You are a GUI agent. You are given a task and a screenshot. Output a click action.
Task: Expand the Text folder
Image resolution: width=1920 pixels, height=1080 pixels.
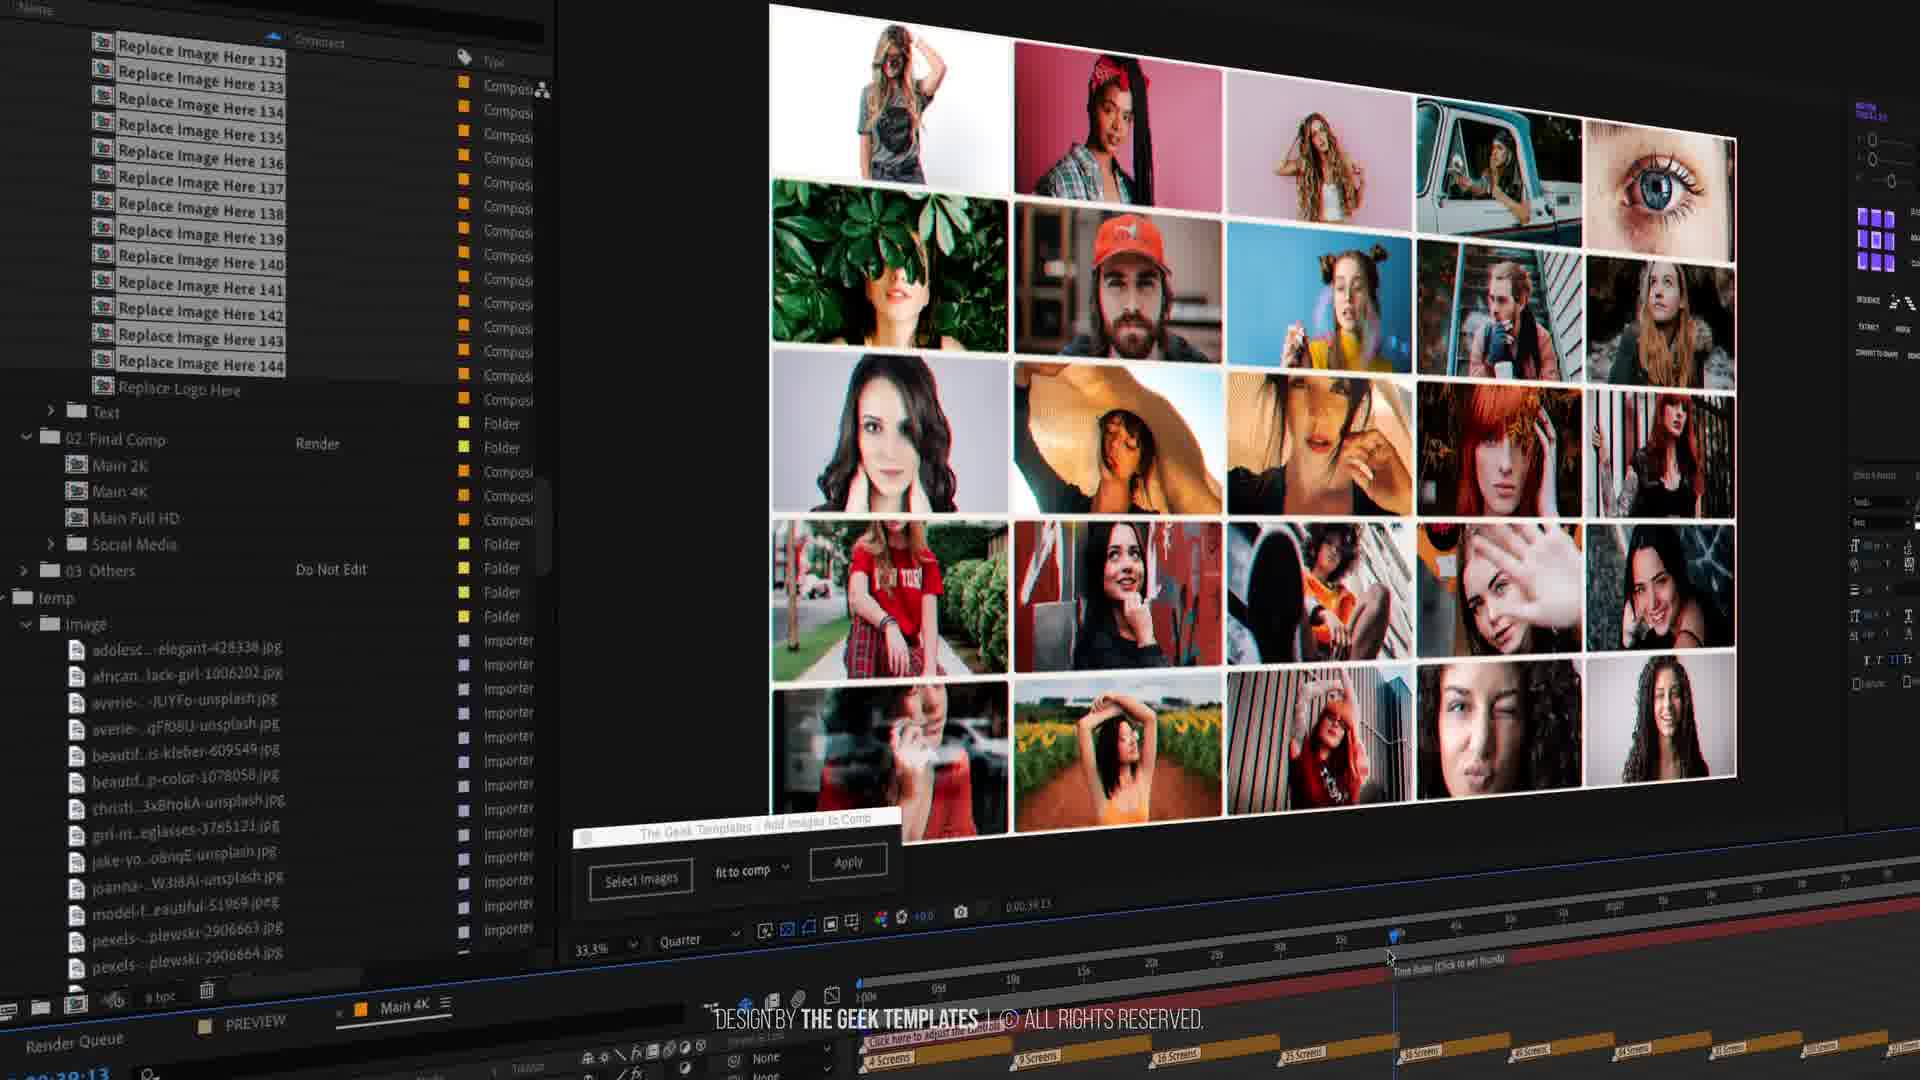click(51, 410)
